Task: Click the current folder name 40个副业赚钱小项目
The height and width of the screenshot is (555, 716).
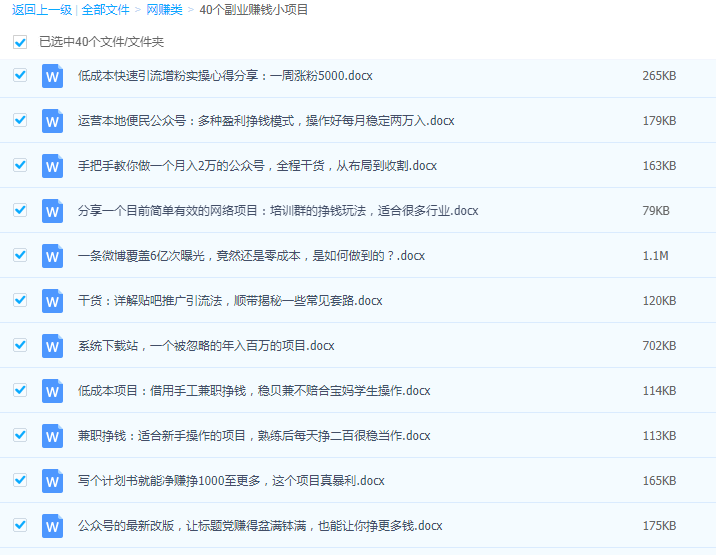Action: click(254, 10)
